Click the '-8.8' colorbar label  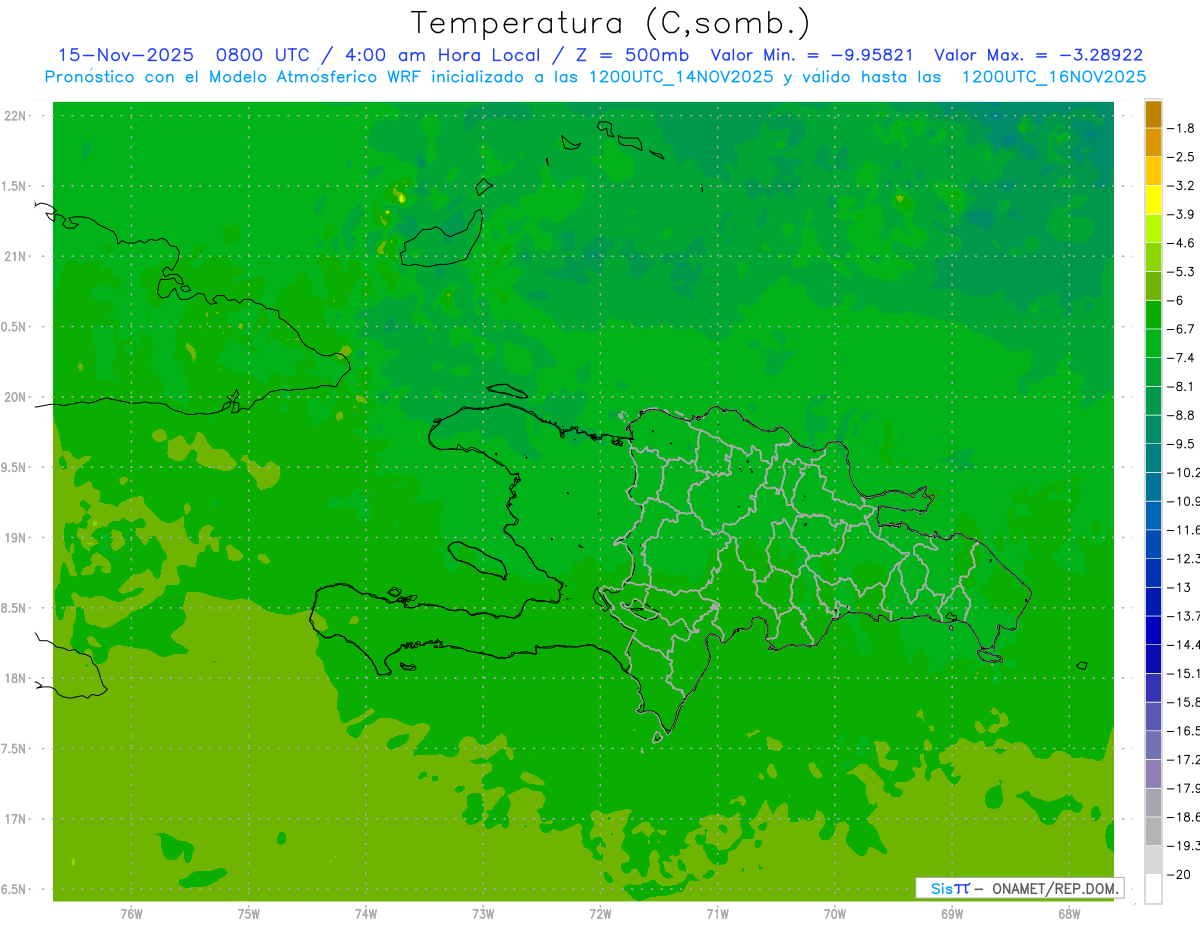[x=1181, y=415]
